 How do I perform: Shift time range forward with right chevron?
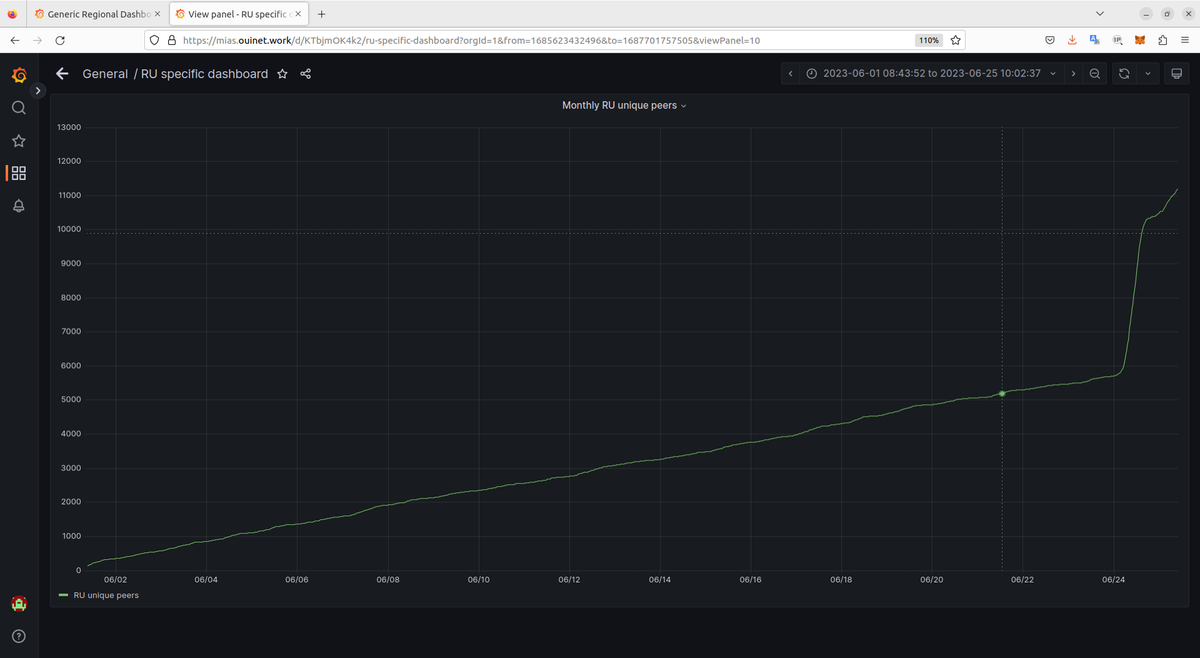1073,74
